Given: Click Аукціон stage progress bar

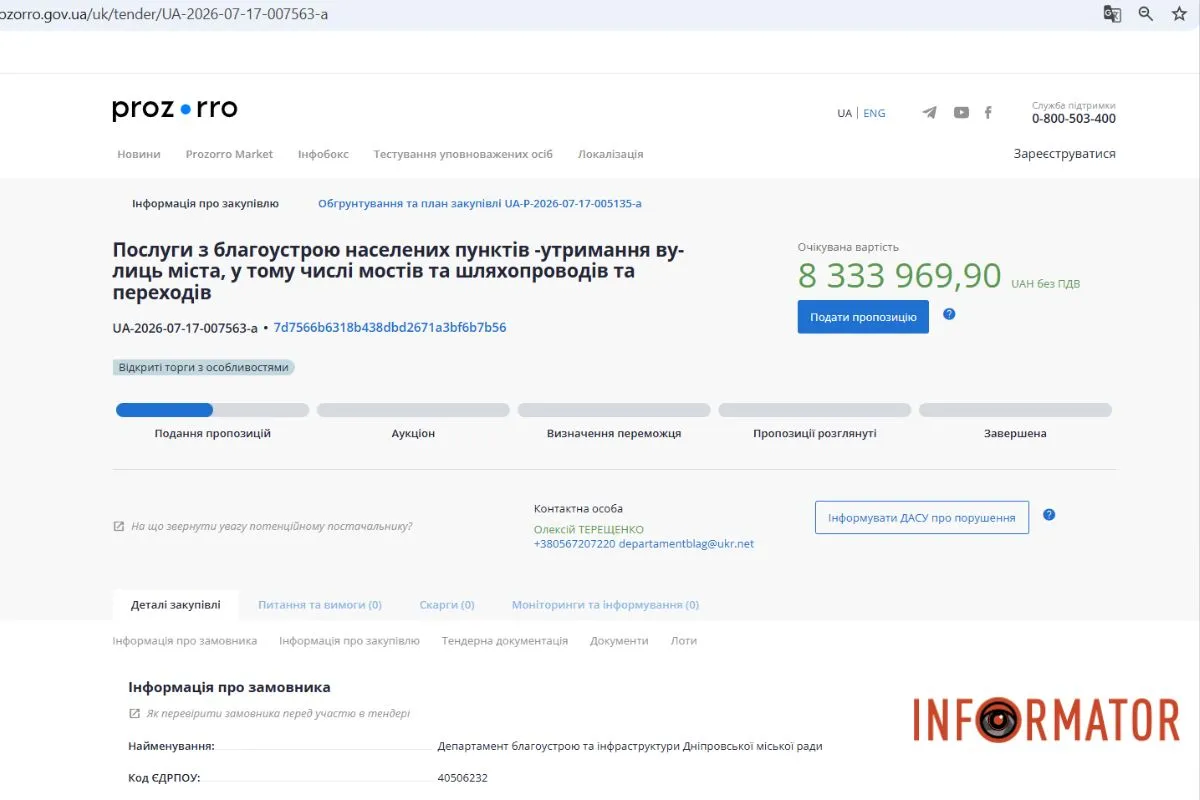Looking at the screenshot, I should point(413,410).
